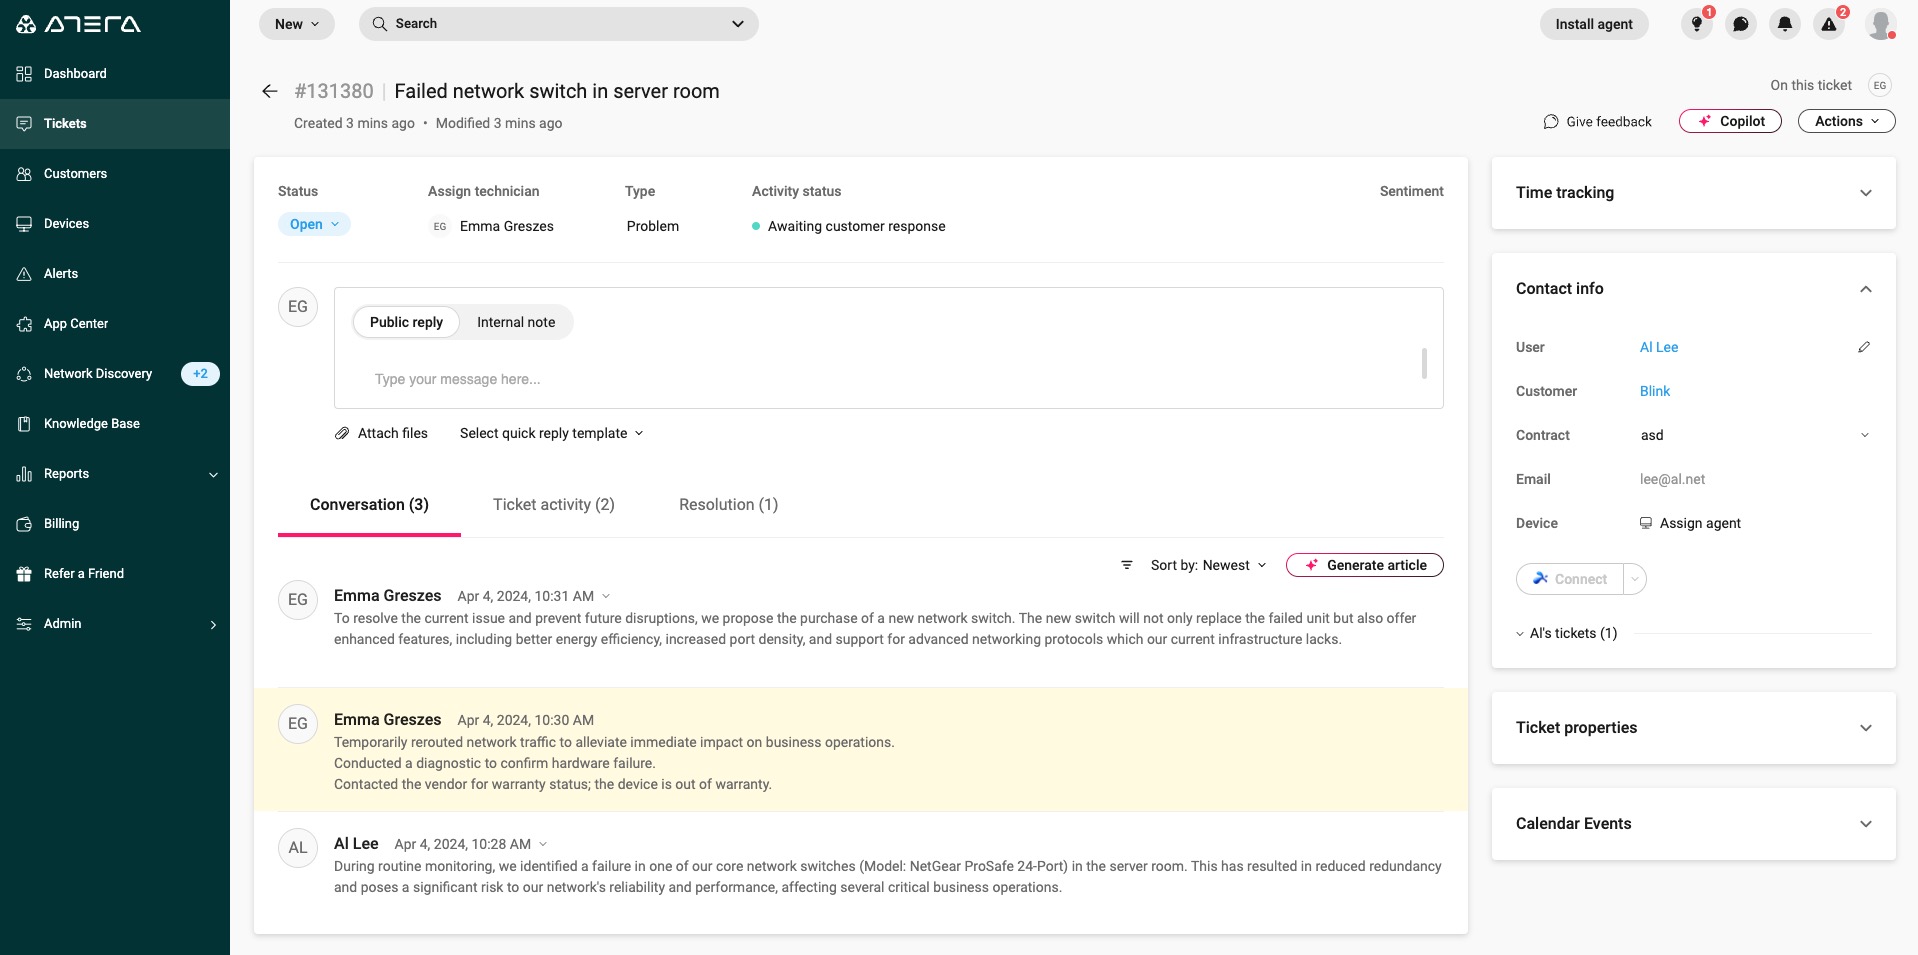The height and width of the screenshot is (955, 1918).
Task: Click the Network Discovery +2 badge
Action: tap(200, 374)
